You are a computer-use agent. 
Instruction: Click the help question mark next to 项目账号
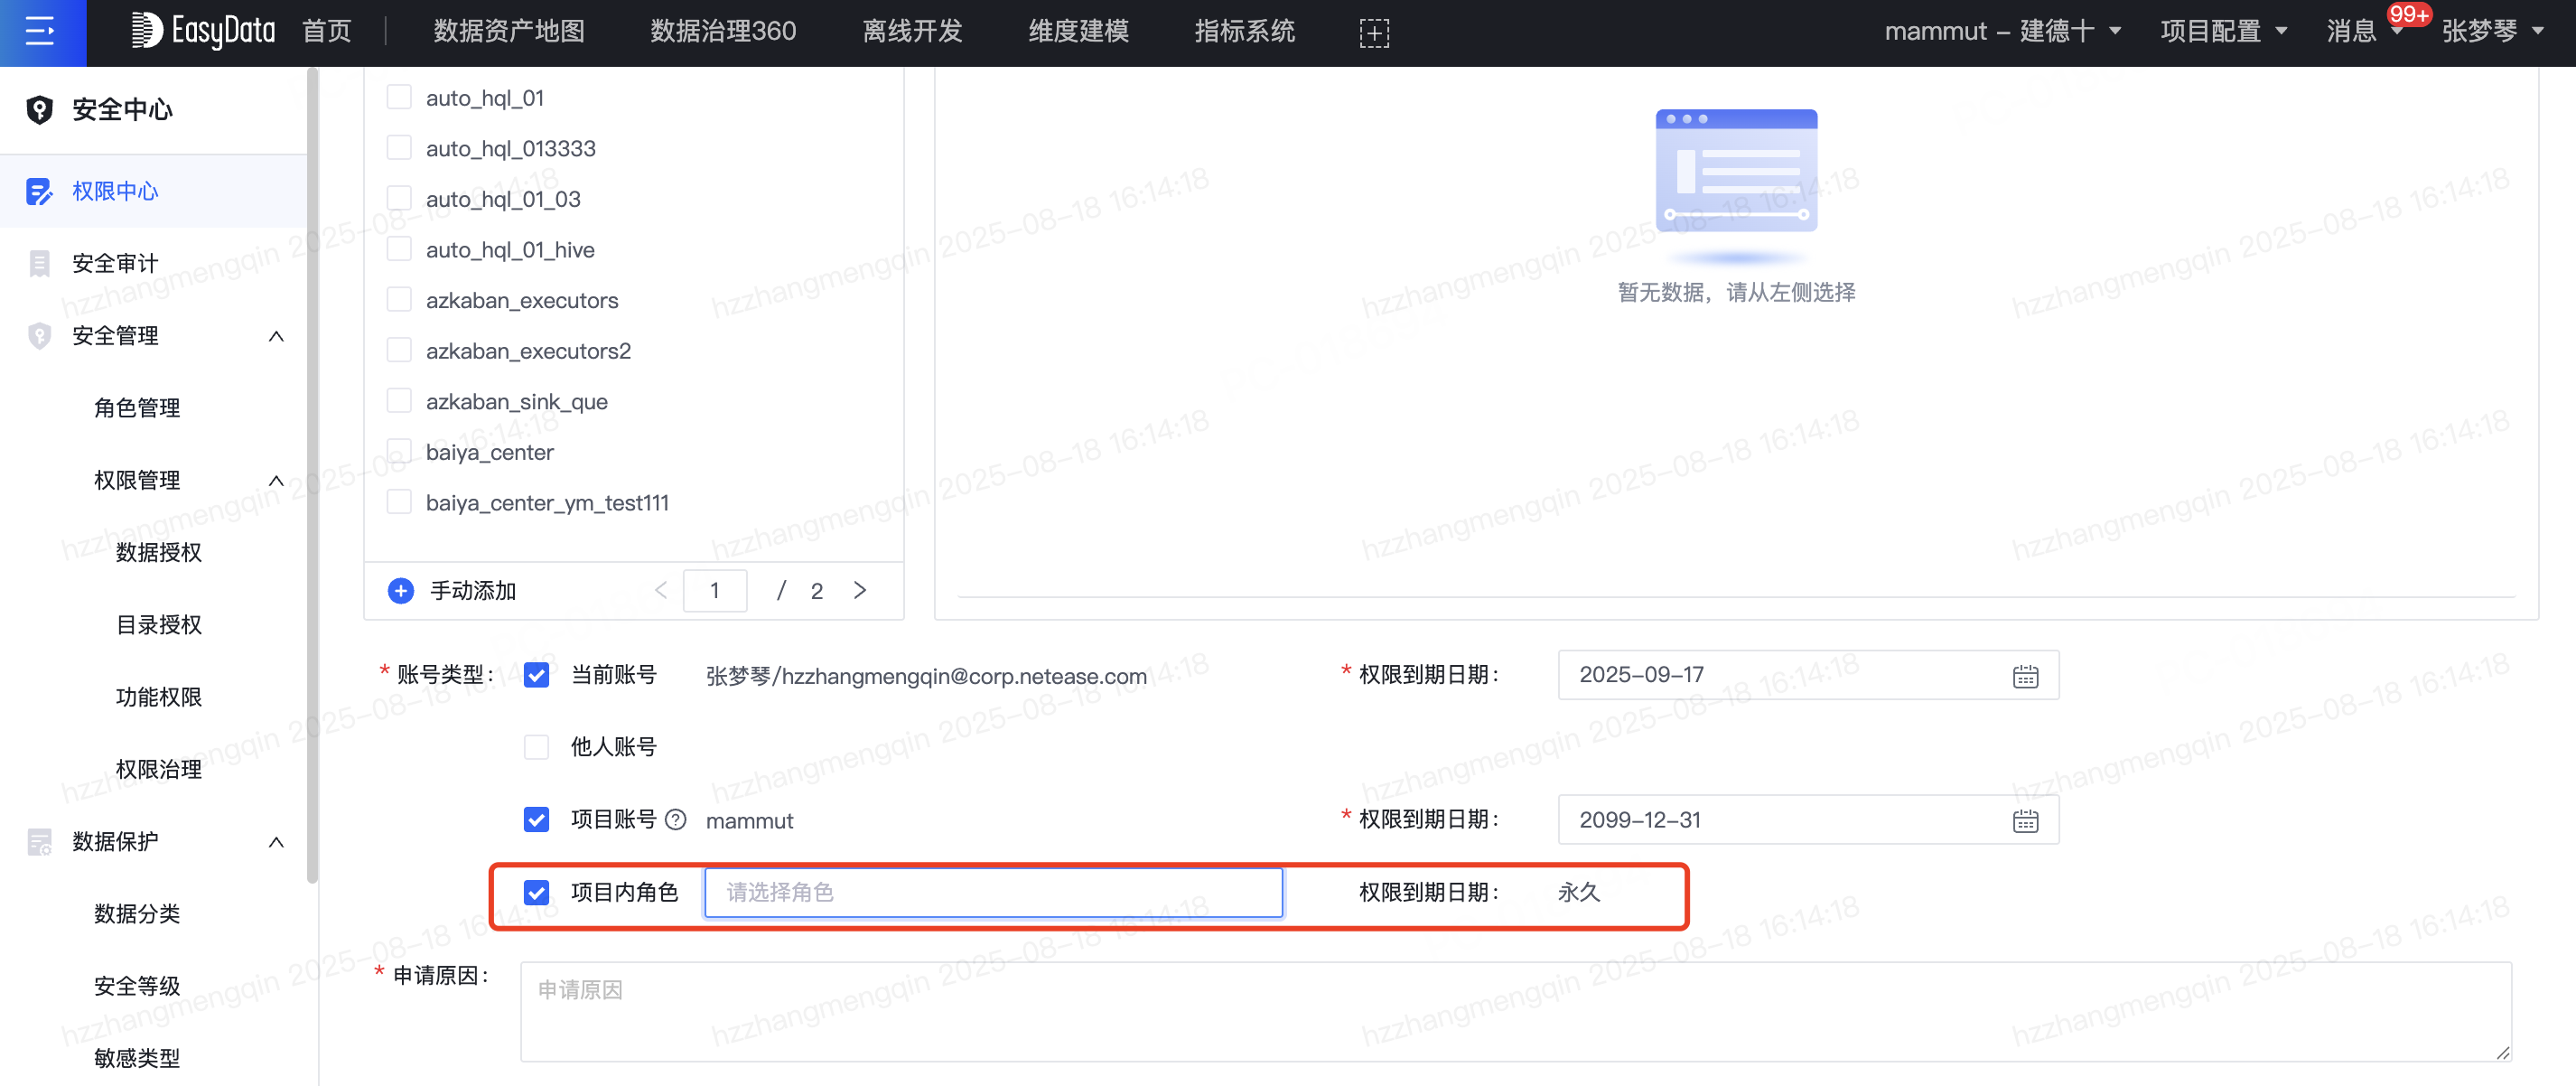click(676, 820)
